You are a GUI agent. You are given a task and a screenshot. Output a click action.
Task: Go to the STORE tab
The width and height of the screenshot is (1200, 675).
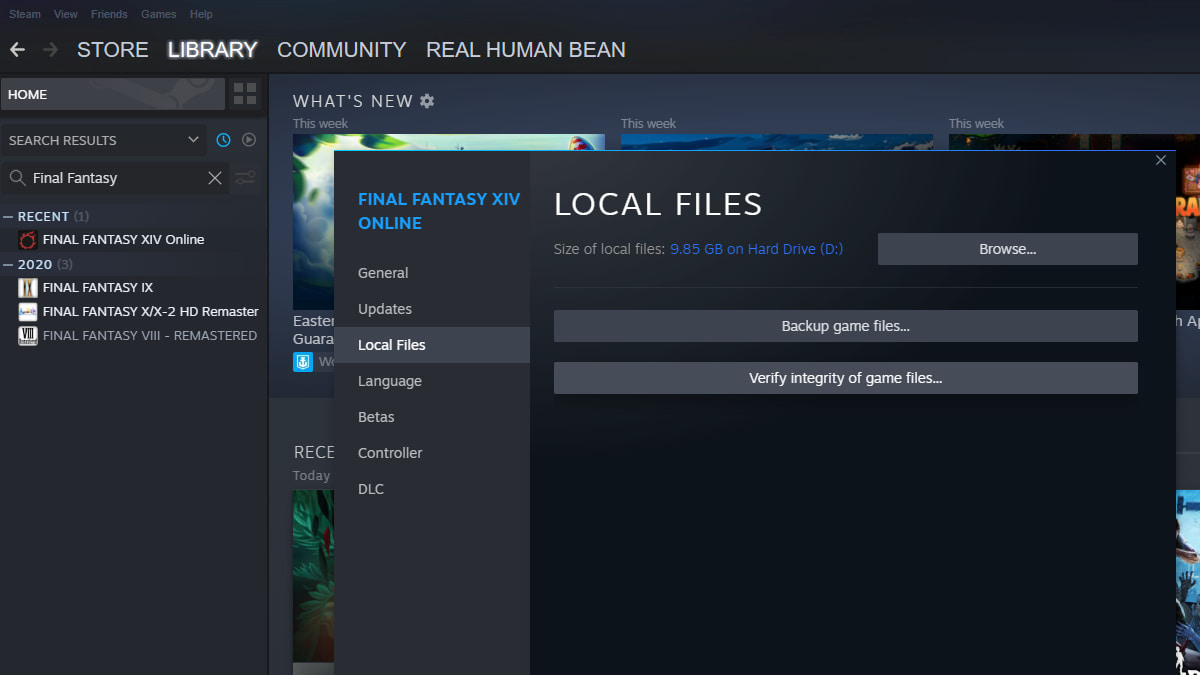point(112,49)
